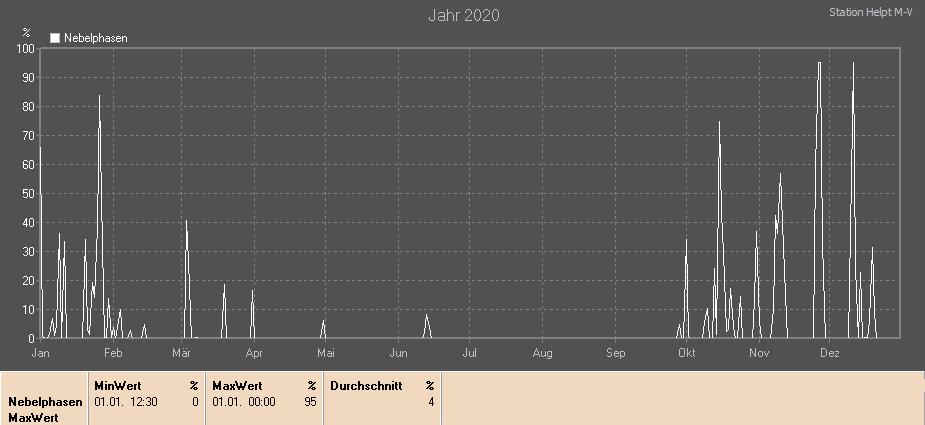The image size is (925, 425).
Task: Select the Dez marker on the time axis
Action: click(829, 353)
